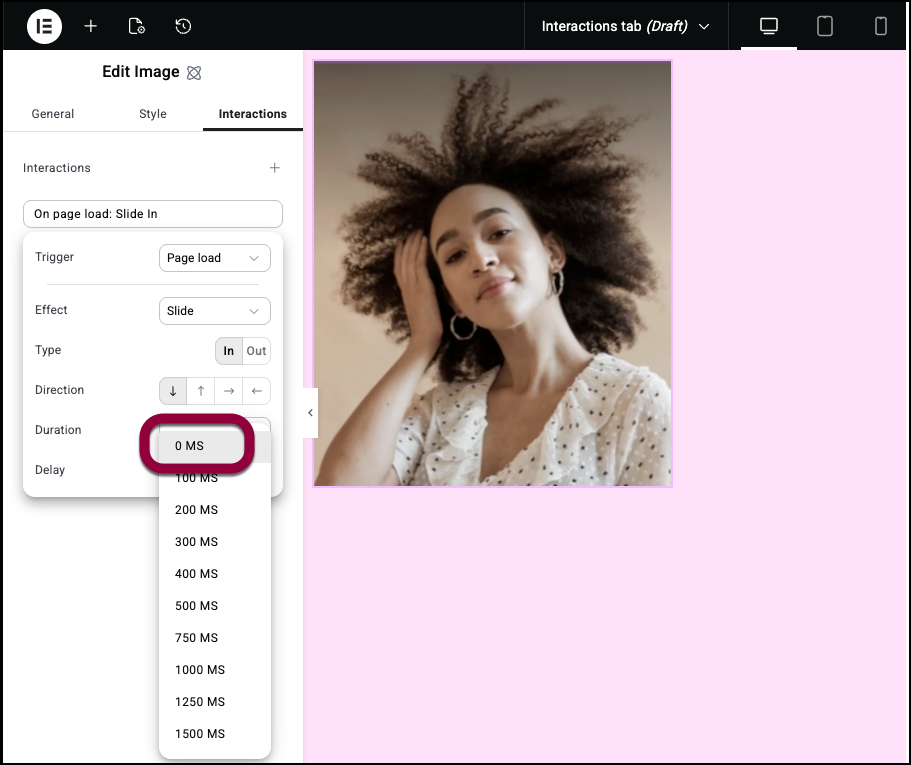
Task: Switch to tablet device view
Action: click(825, 26)
